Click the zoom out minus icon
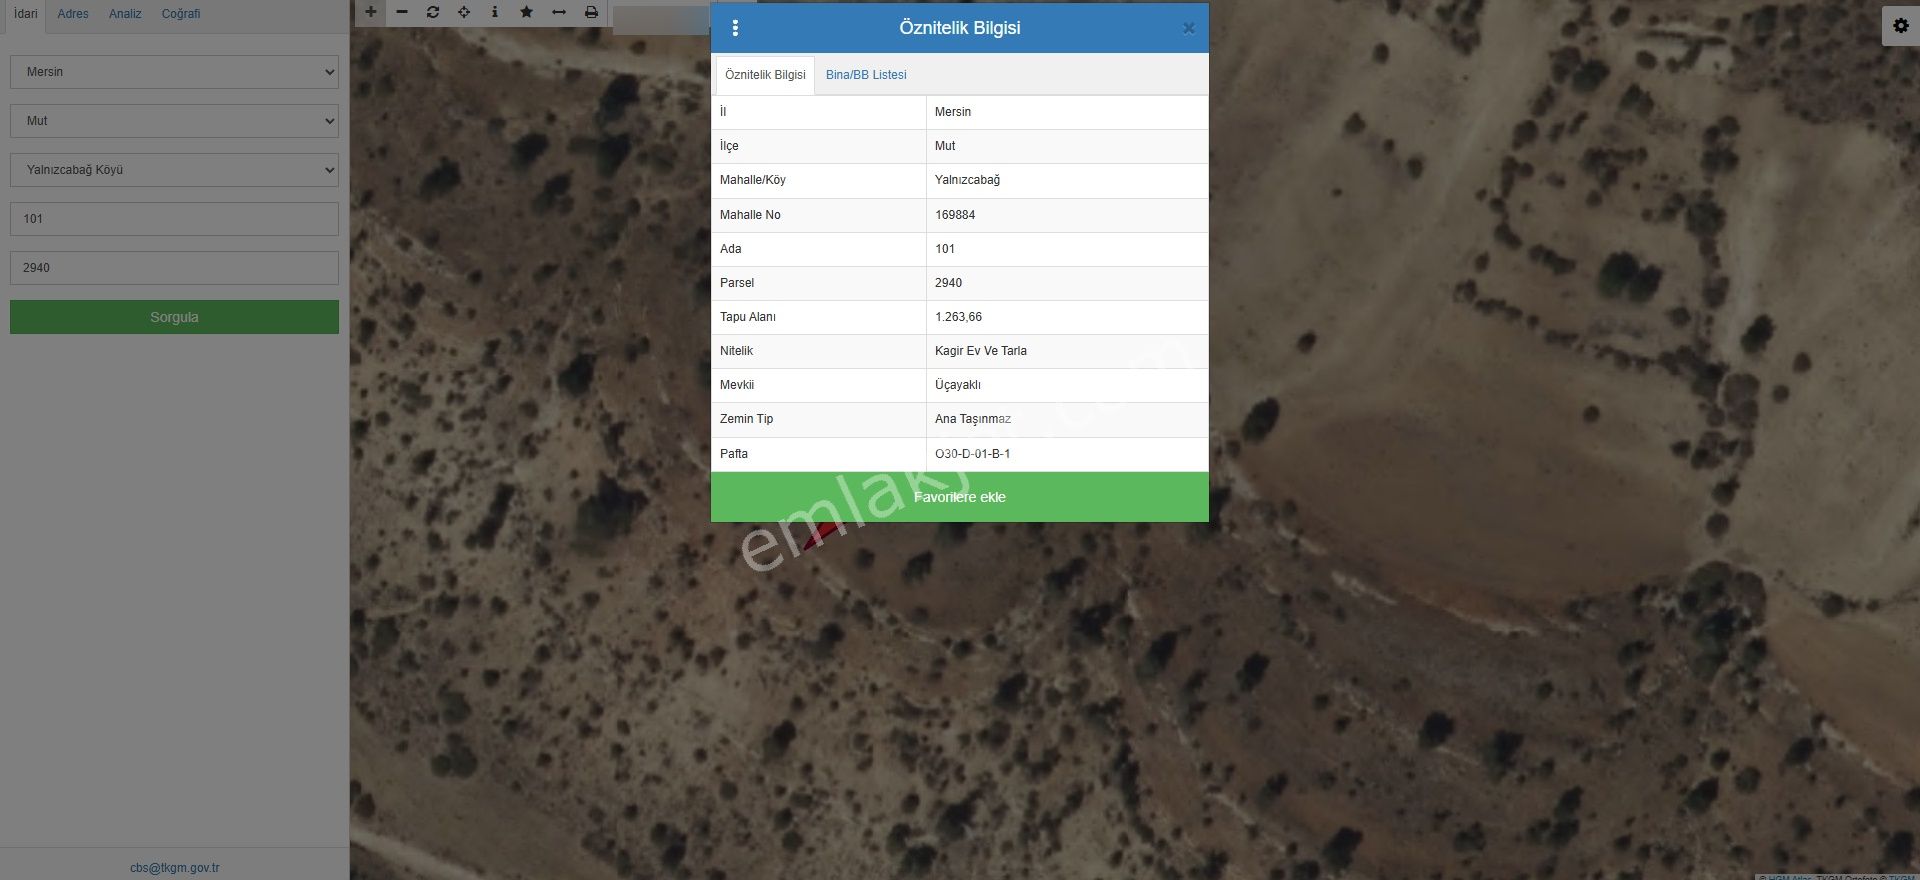The image size is (1920, 880). tap(402, 12)
